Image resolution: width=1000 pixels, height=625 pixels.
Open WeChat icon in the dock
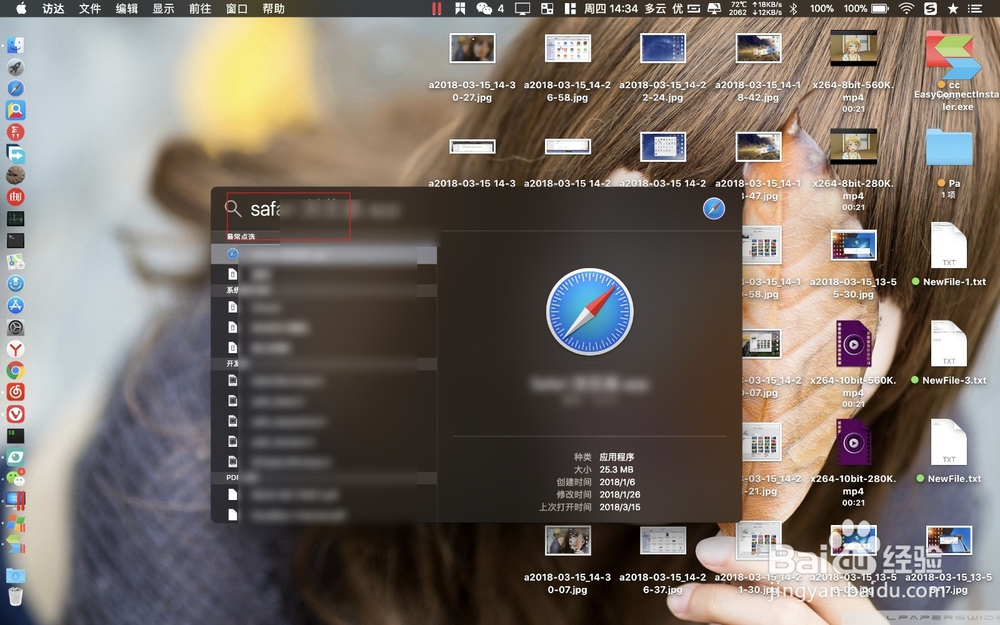tap(15, 478)
